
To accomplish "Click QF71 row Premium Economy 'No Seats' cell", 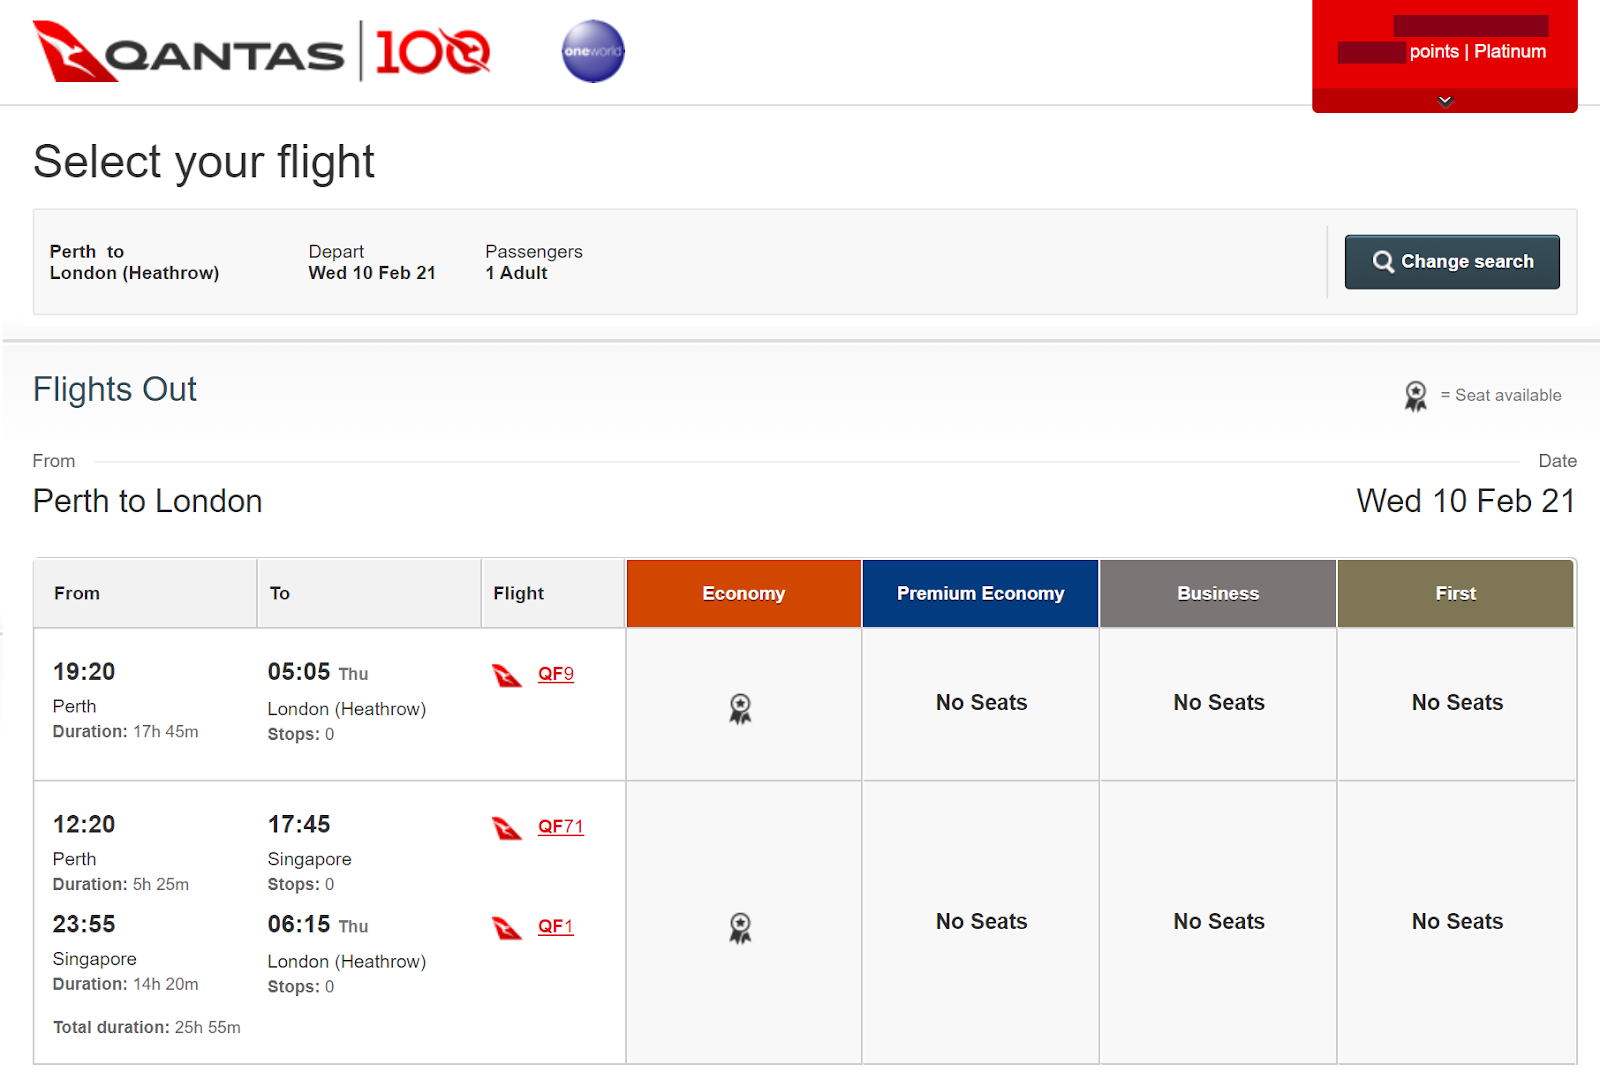I will pyautogui.click(x=981, y=922).
